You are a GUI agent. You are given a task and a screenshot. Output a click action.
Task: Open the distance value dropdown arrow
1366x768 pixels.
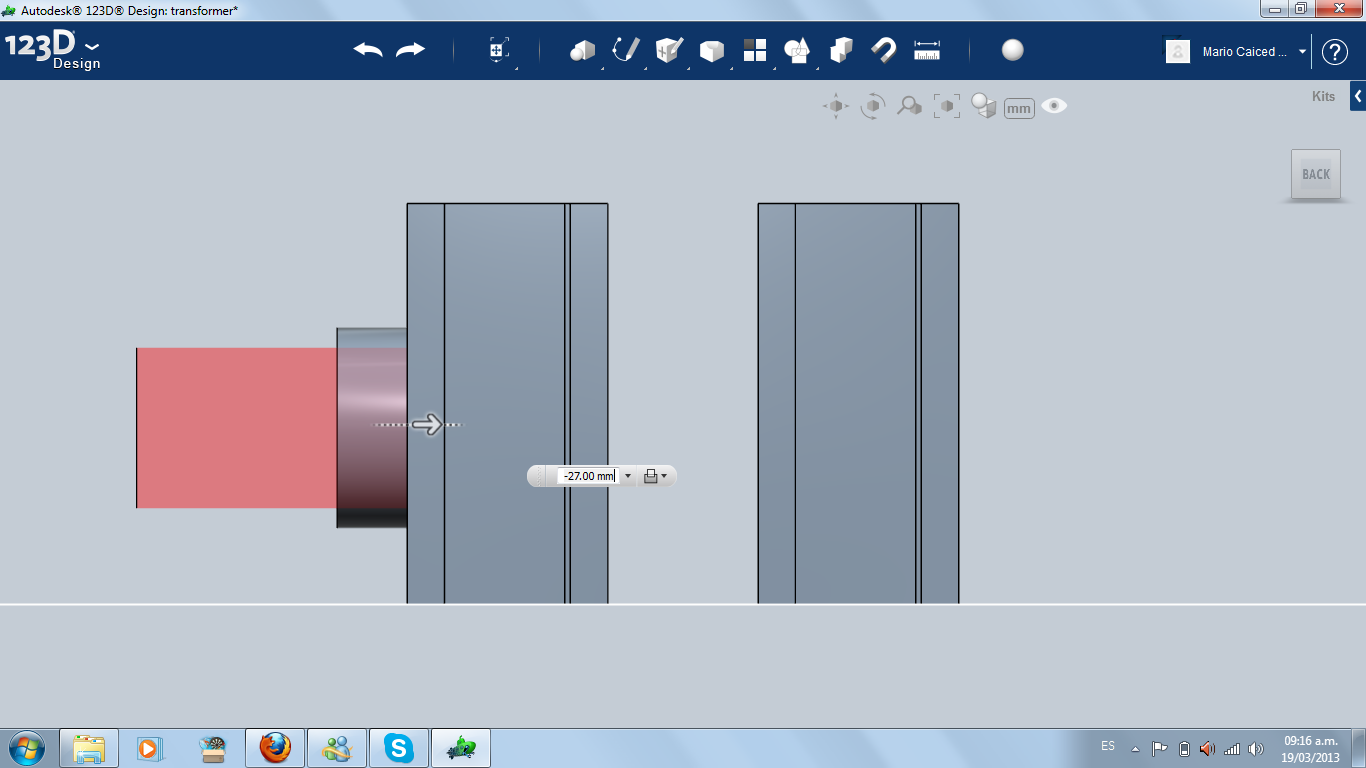click(x=628, y=476)
